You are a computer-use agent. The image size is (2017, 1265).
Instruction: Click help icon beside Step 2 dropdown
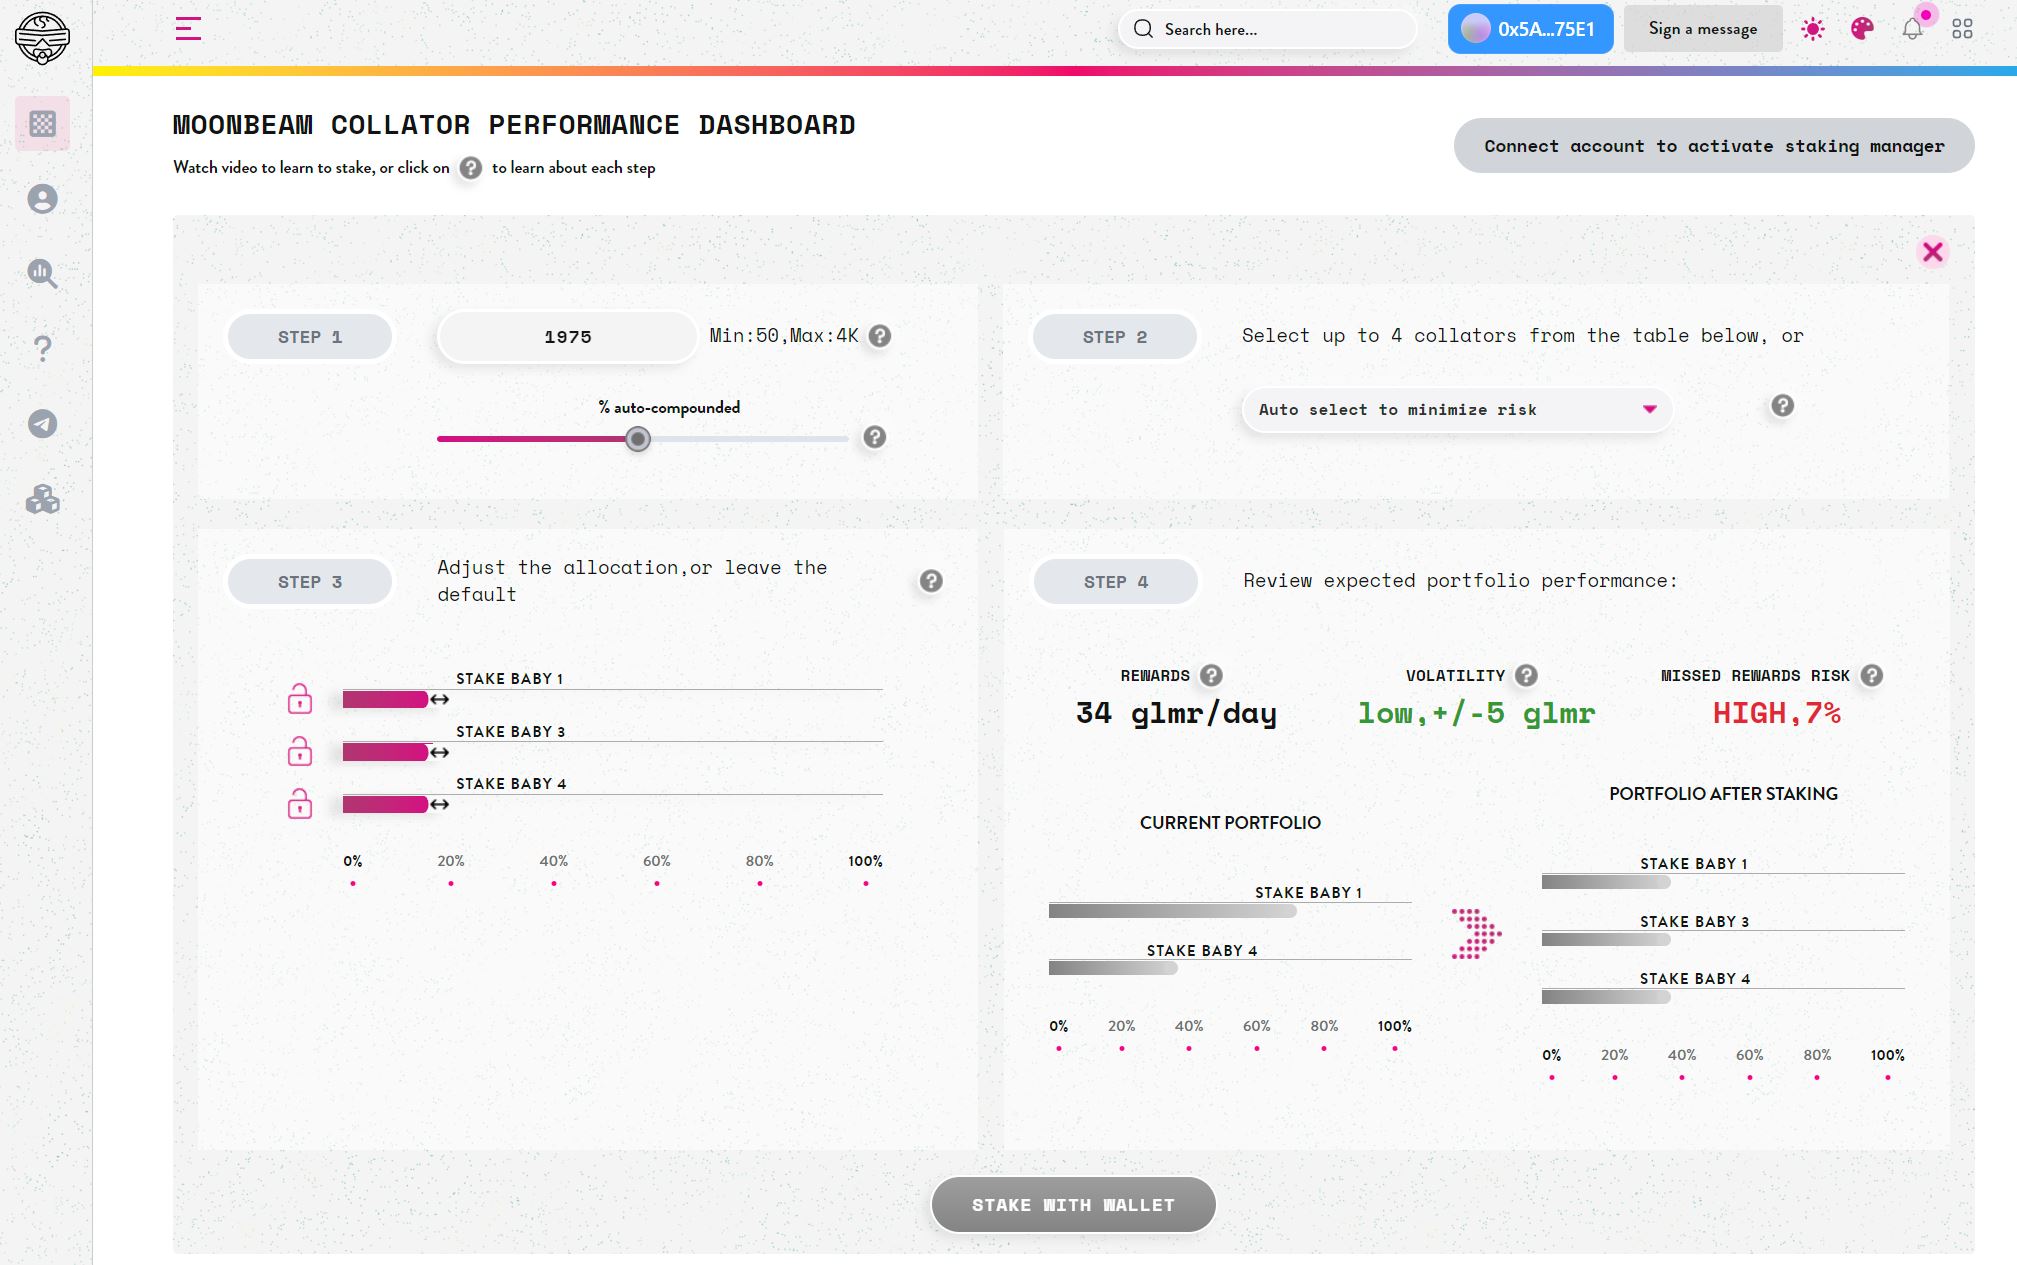tap(1782, 405)
